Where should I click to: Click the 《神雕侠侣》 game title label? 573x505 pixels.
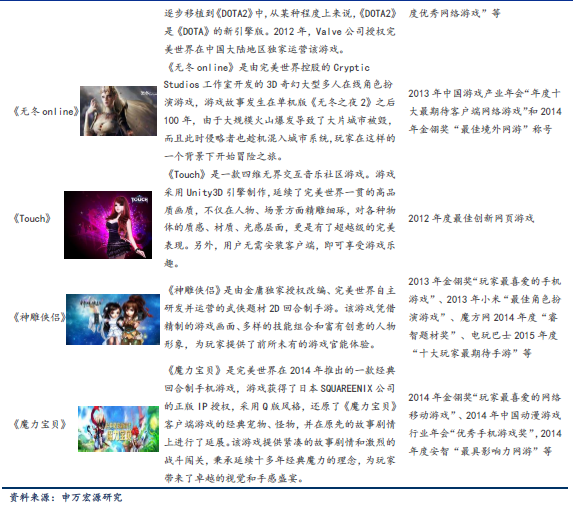[39, 317]
